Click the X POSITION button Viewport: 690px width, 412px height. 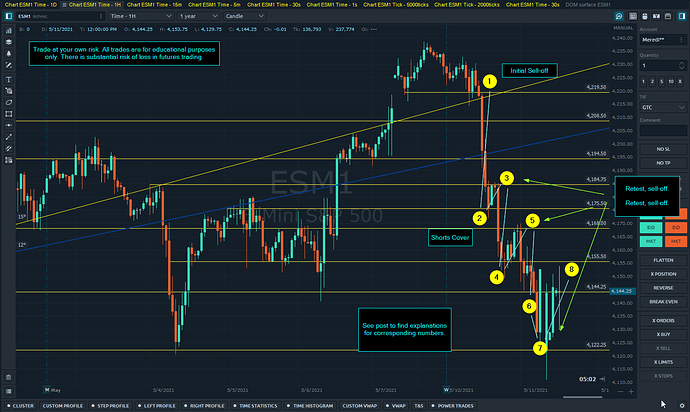[663, 274]
